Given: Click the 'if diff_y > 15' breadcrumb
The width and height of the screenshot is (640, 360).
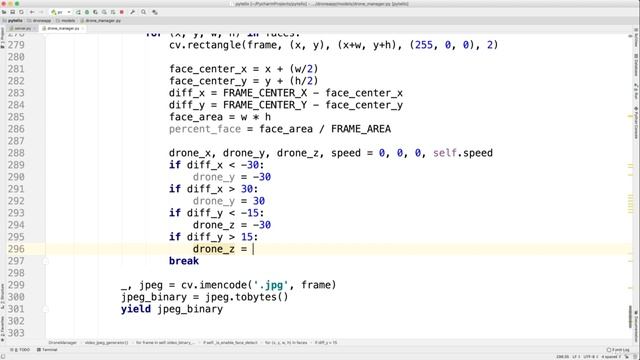Looking at the screenshot, I should point(325,343).
